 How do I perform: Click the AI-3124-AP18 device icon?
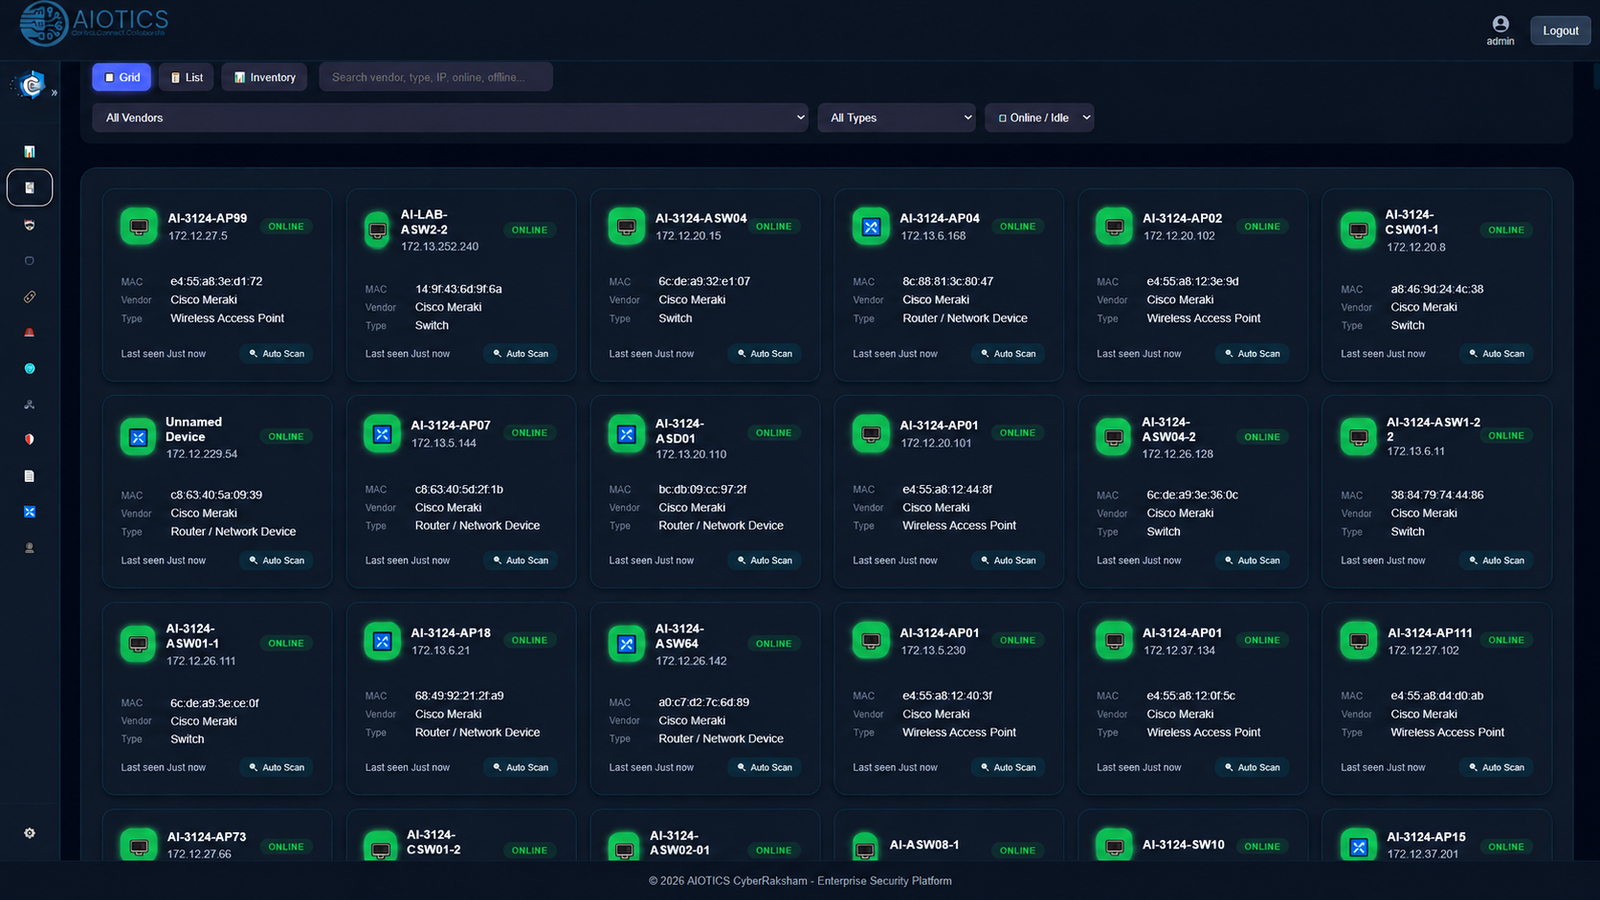coord(382,641)
